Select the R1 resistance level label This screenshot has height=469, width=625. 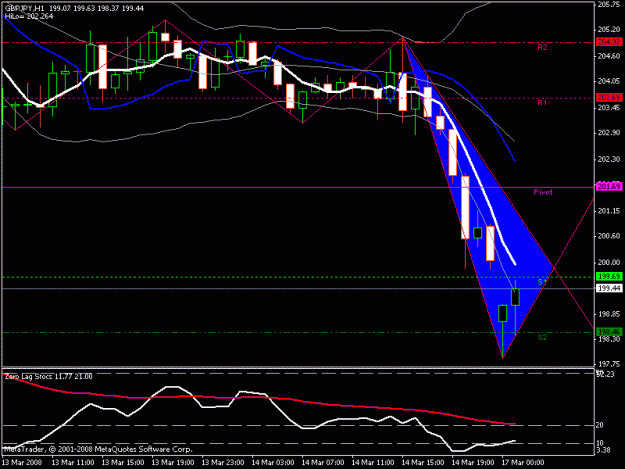point(542,103)
